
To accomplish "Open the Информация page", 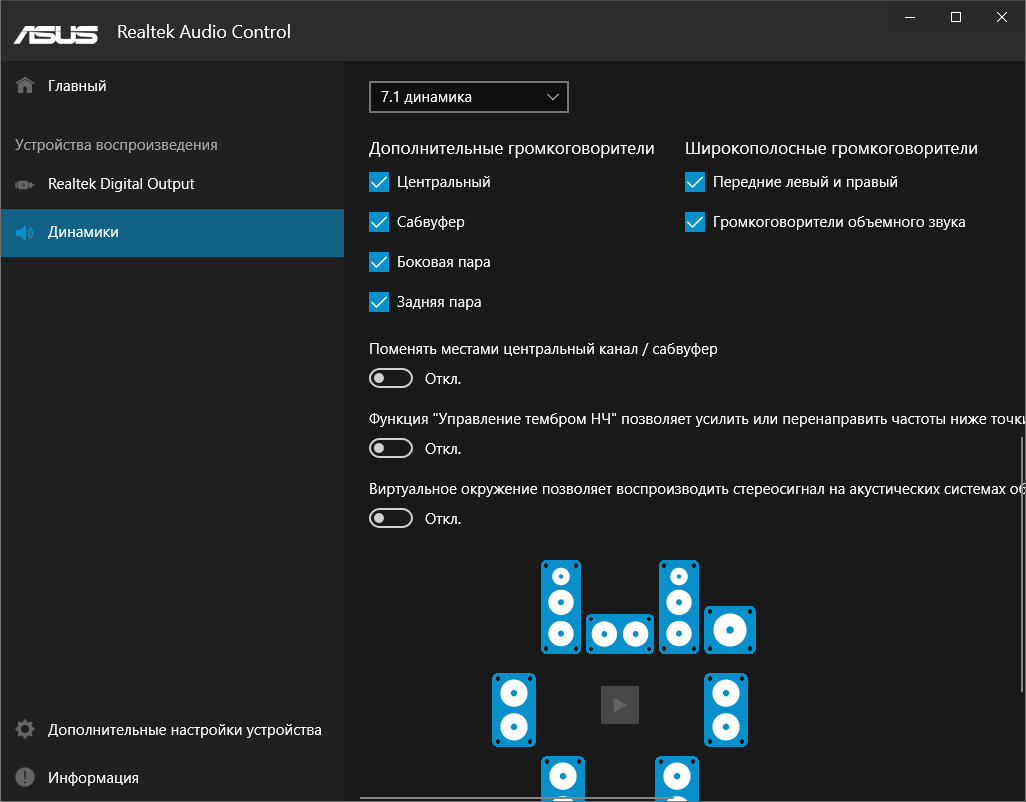I will (x=172, y=777).
